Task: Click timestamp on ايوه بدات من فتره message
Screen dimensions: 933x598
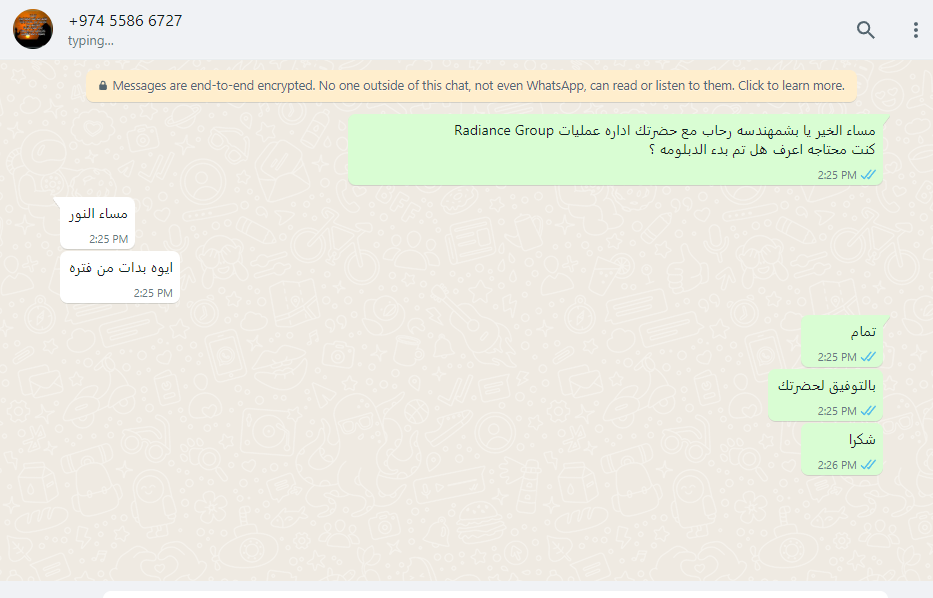Action: 153,293
